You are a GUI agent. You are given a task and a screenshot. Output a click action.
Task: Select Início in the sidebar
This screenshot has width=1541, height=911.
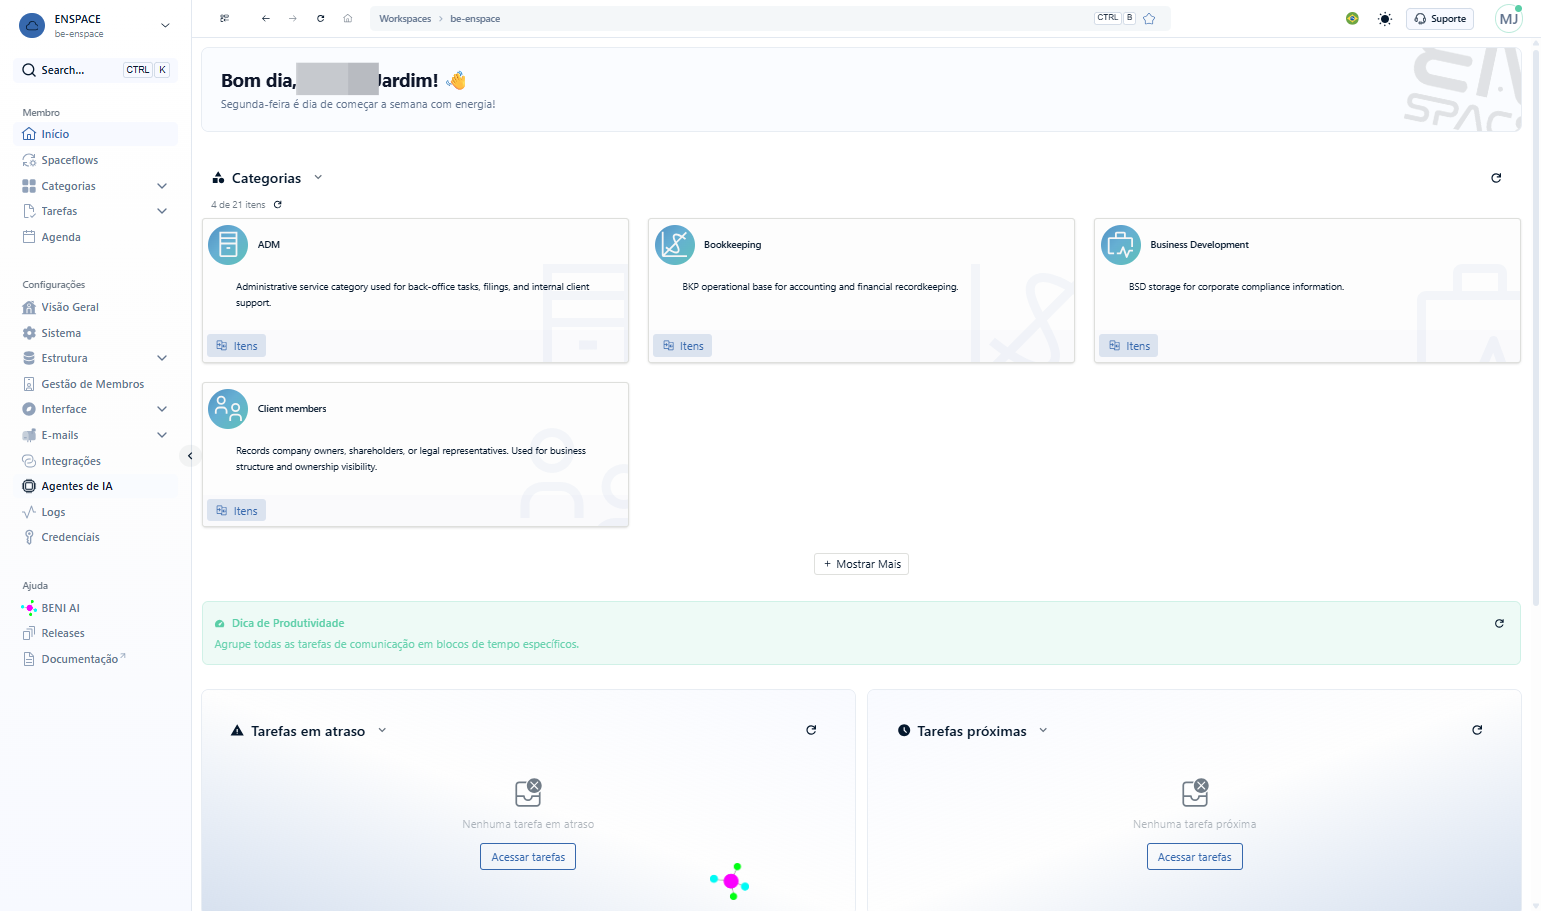pyautogui.click(x=96, y=134)
